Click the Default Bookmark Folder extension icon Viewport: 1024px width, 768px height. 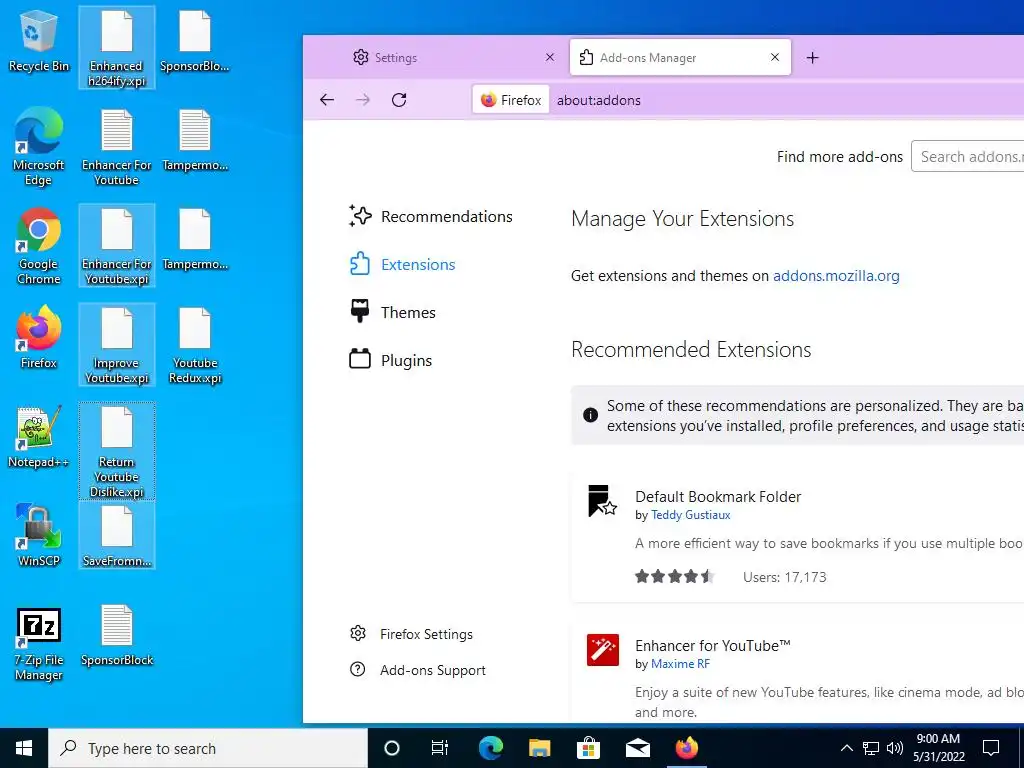click(602, 501)
